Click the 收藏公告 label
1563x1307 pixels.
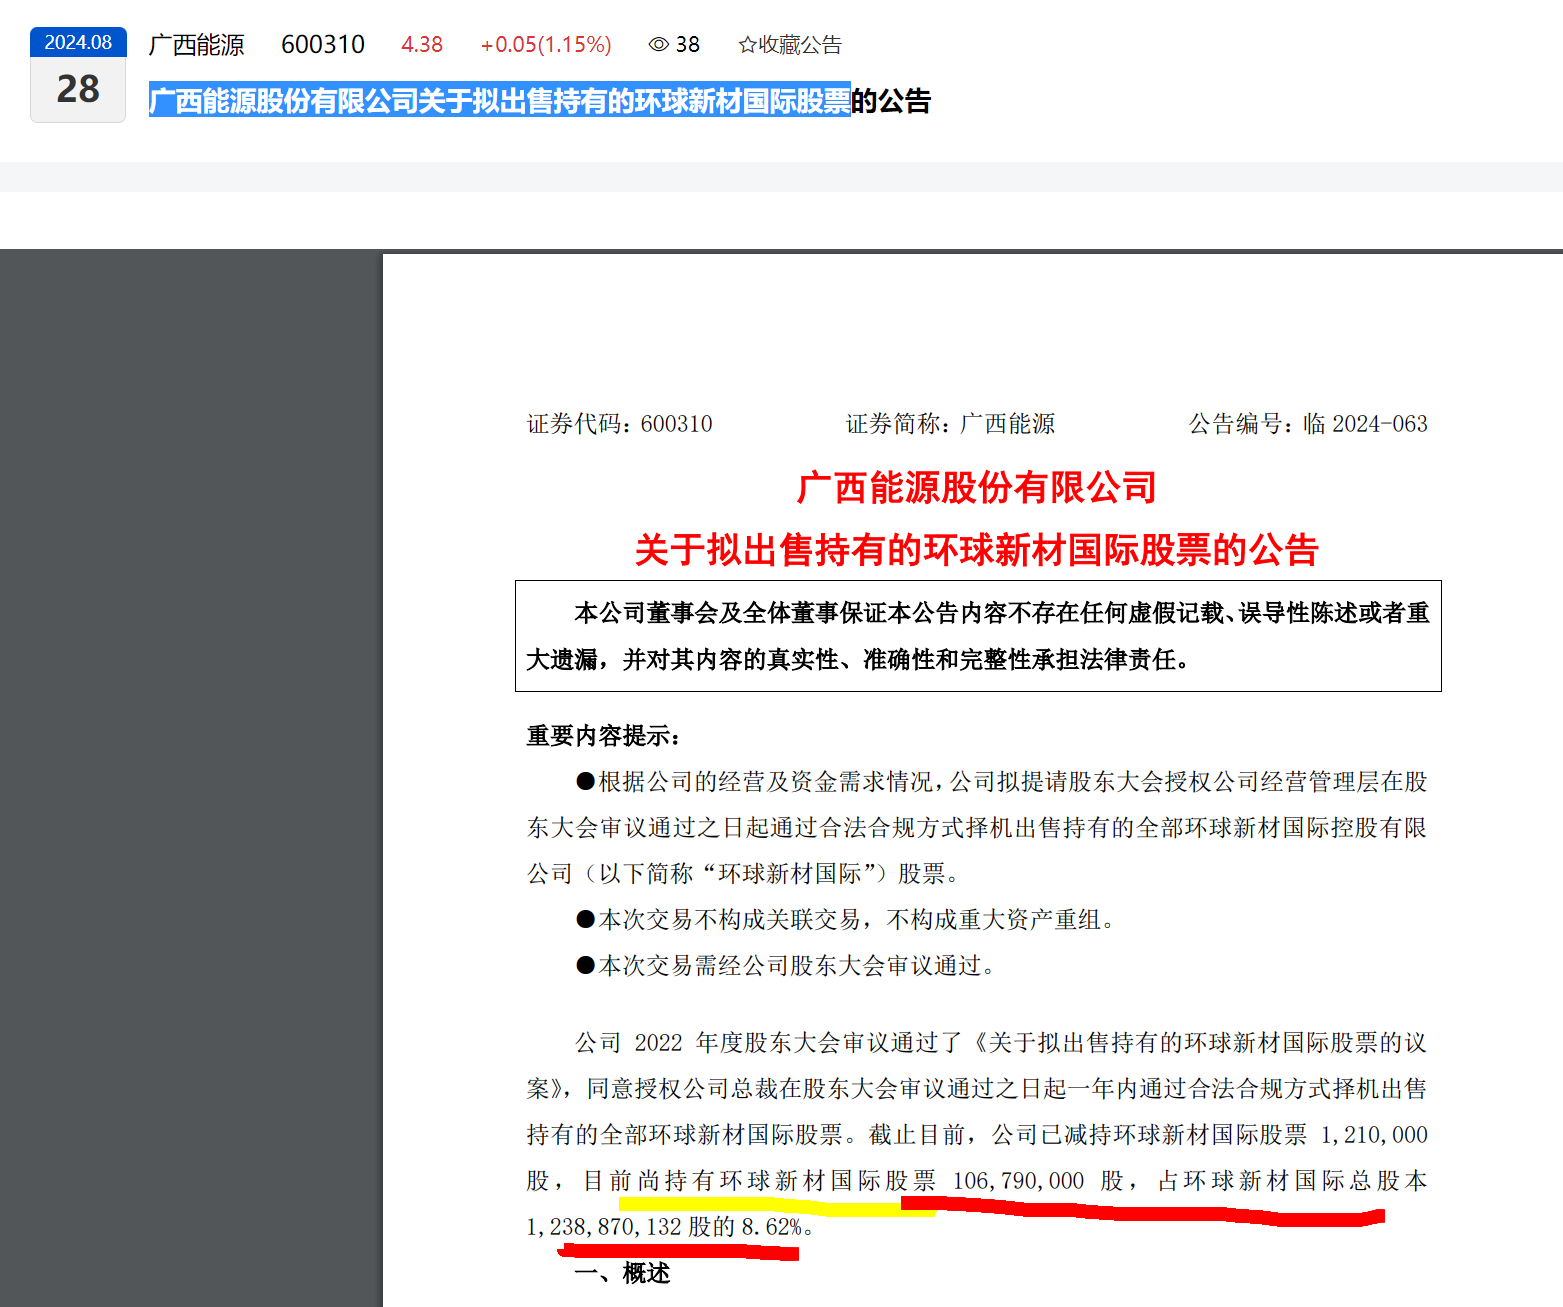[800, 45]
